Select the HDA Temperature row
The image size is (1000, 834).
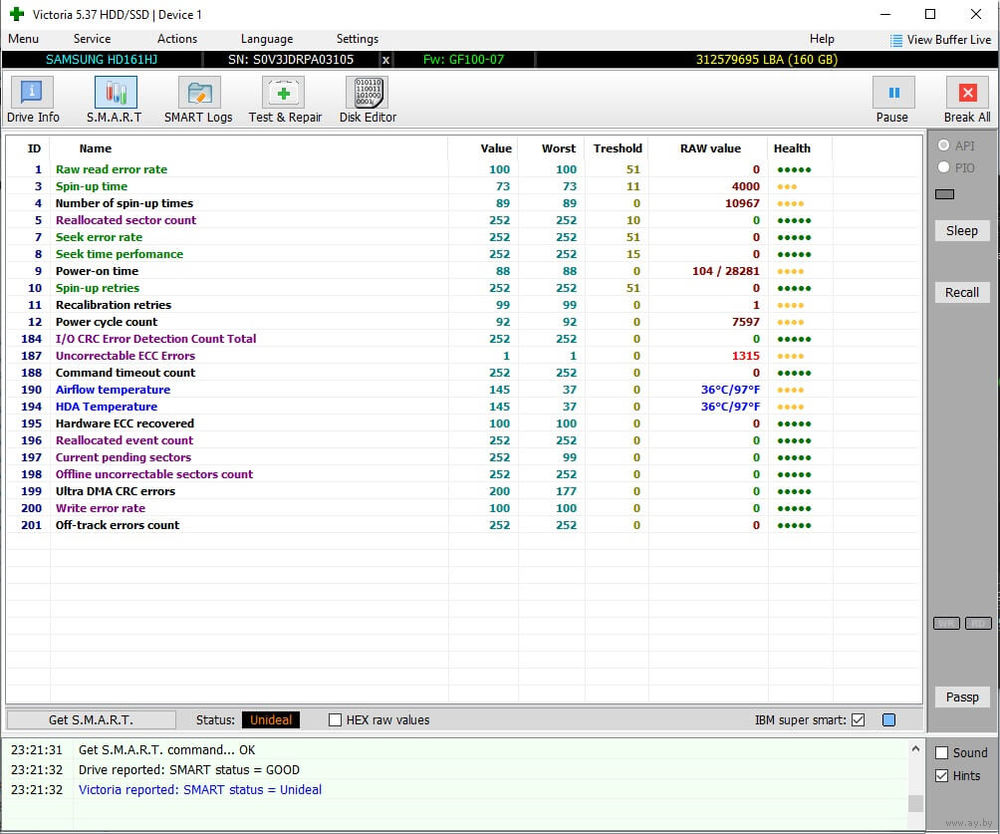tap(464, 407)
